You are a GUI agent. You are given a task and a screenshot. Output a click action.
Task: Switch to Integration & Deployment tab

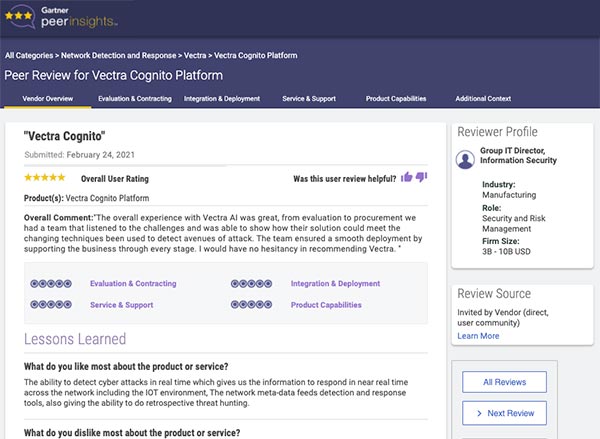point(222,99)
